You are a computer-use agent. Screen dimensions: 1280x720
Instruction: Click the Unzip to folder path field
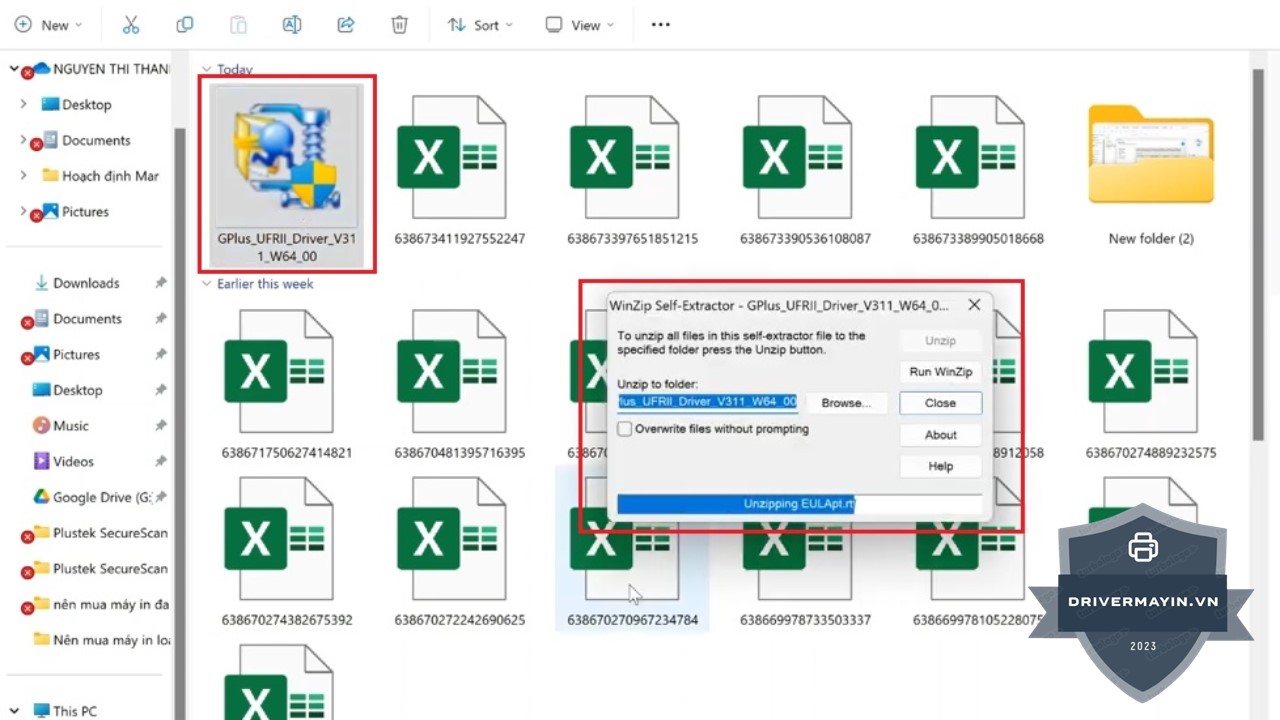707,402
